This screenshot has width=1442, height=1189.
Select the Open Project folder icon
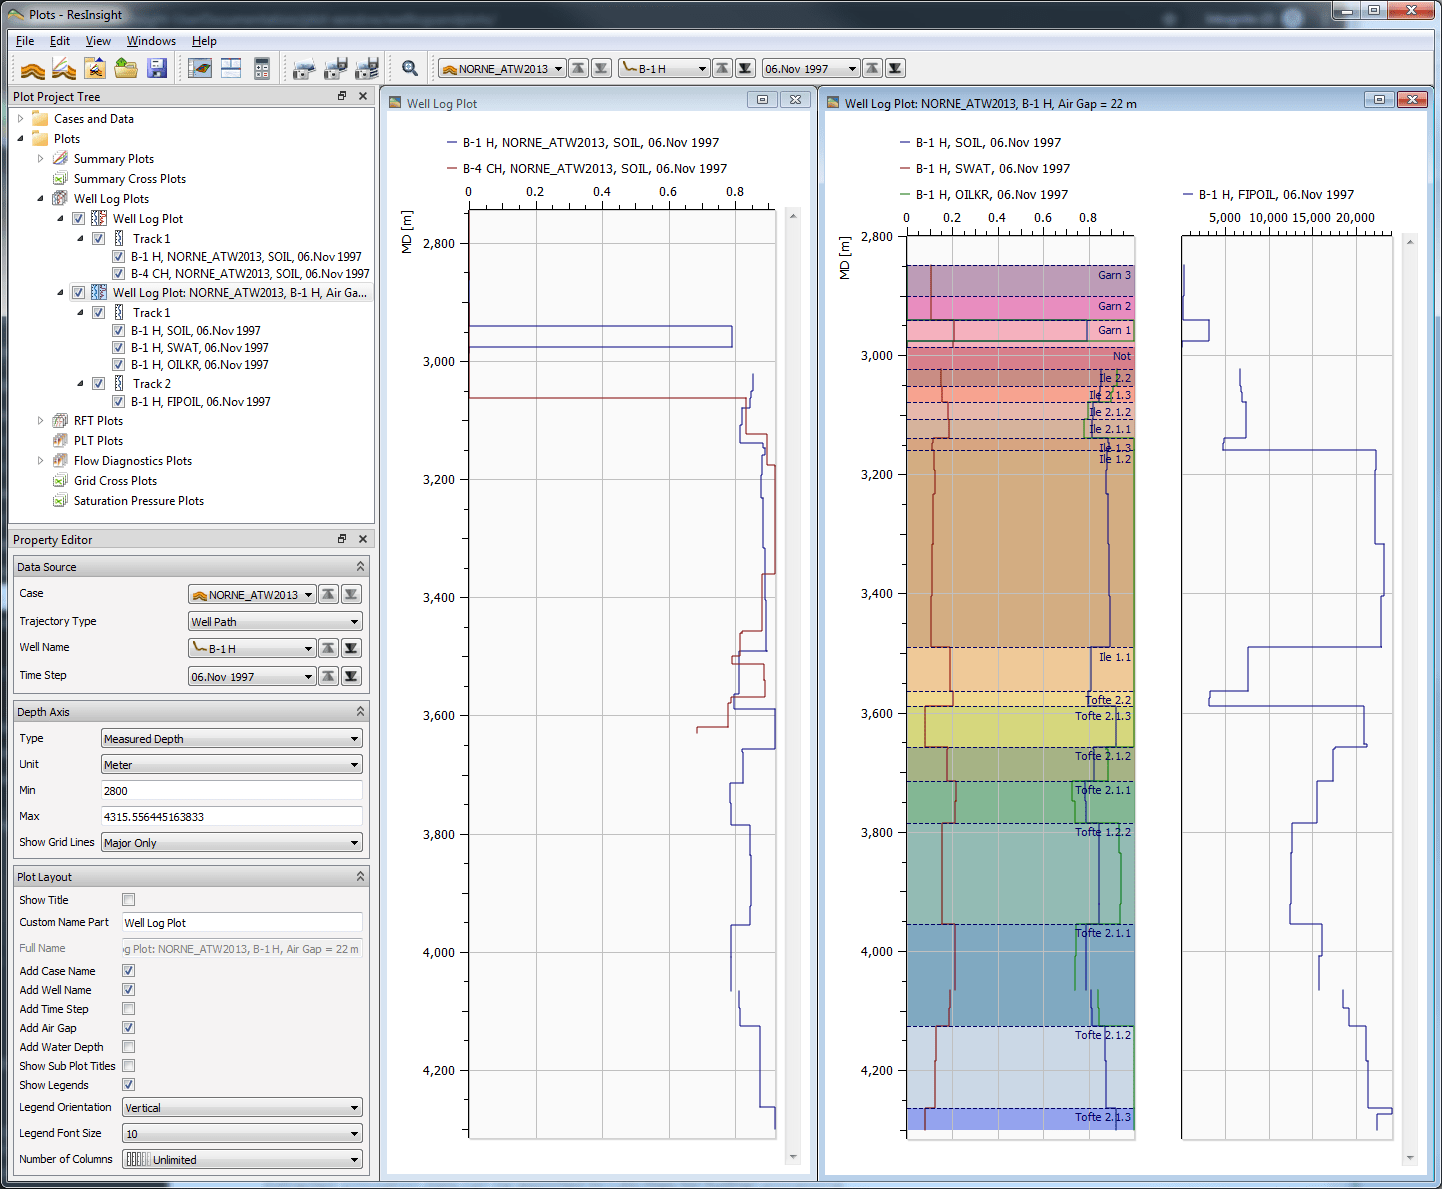126,67
